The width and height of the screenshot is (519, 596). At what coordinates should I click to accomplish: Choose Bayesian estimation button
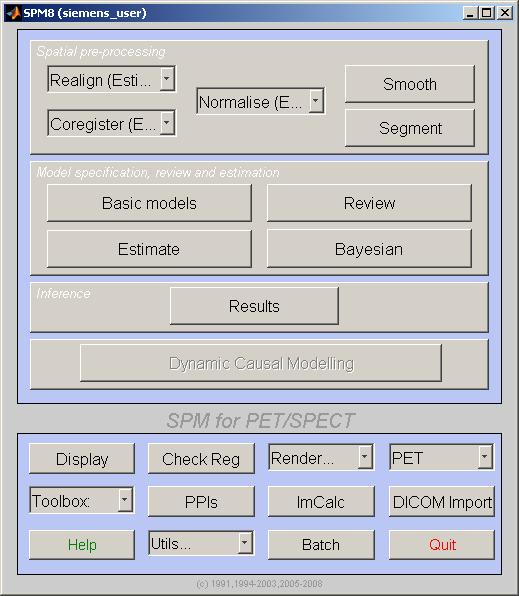coord(369,249)
